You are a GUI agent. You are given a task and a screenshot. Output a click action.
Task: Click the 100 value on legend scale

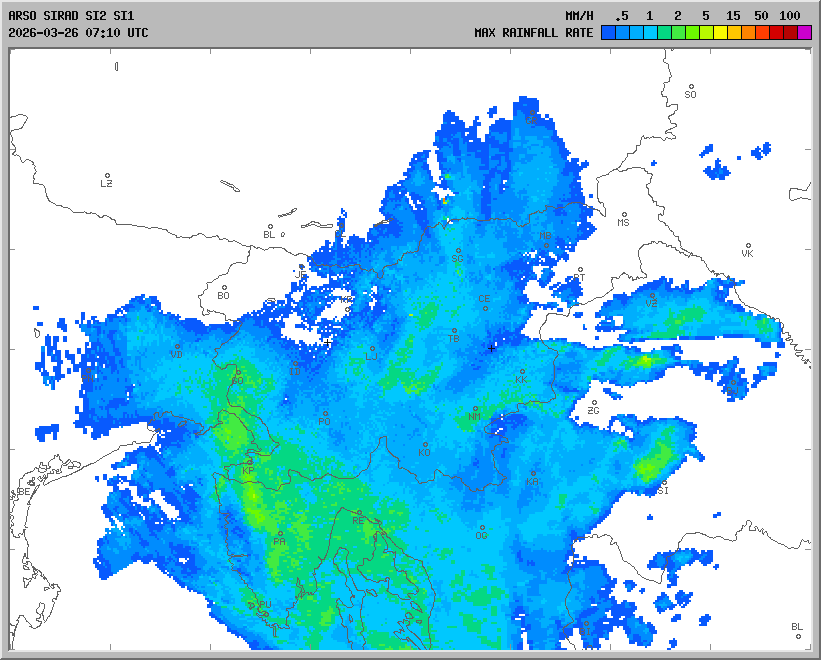(790, 16)
